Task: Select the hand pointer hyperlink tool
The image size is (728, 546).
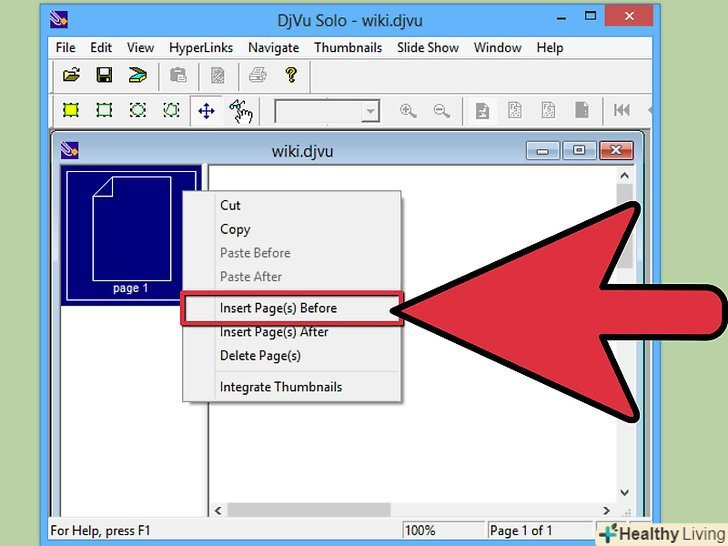Action: tap(240, 111)
